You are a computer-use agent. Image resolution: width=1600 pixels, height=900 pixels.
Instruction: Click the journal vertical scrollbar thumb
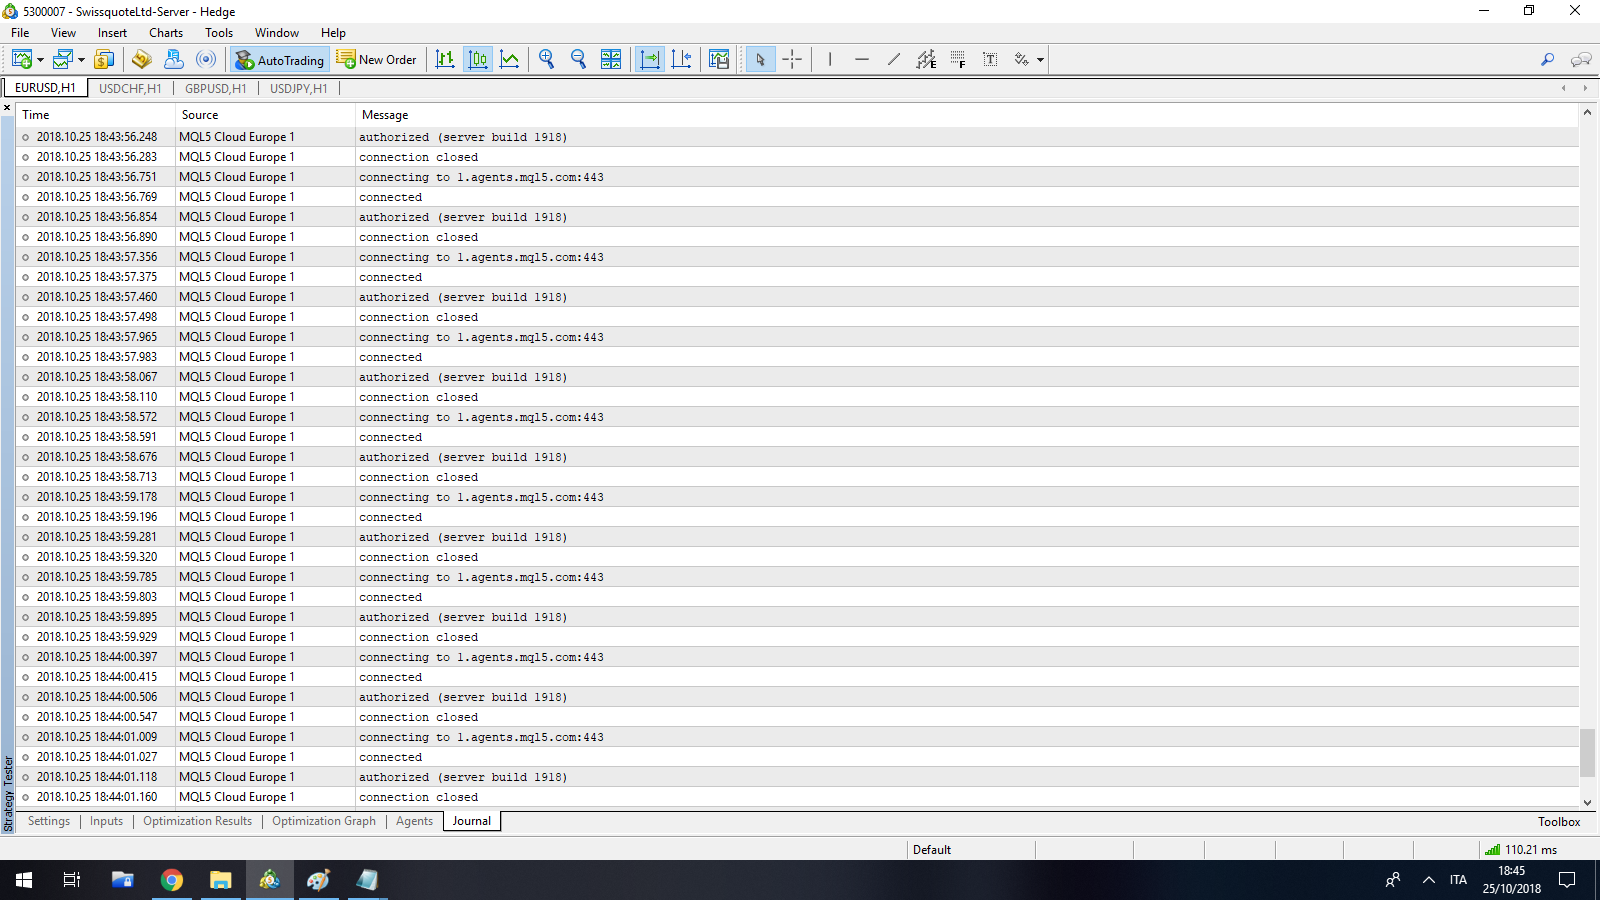click(1587, 752)
